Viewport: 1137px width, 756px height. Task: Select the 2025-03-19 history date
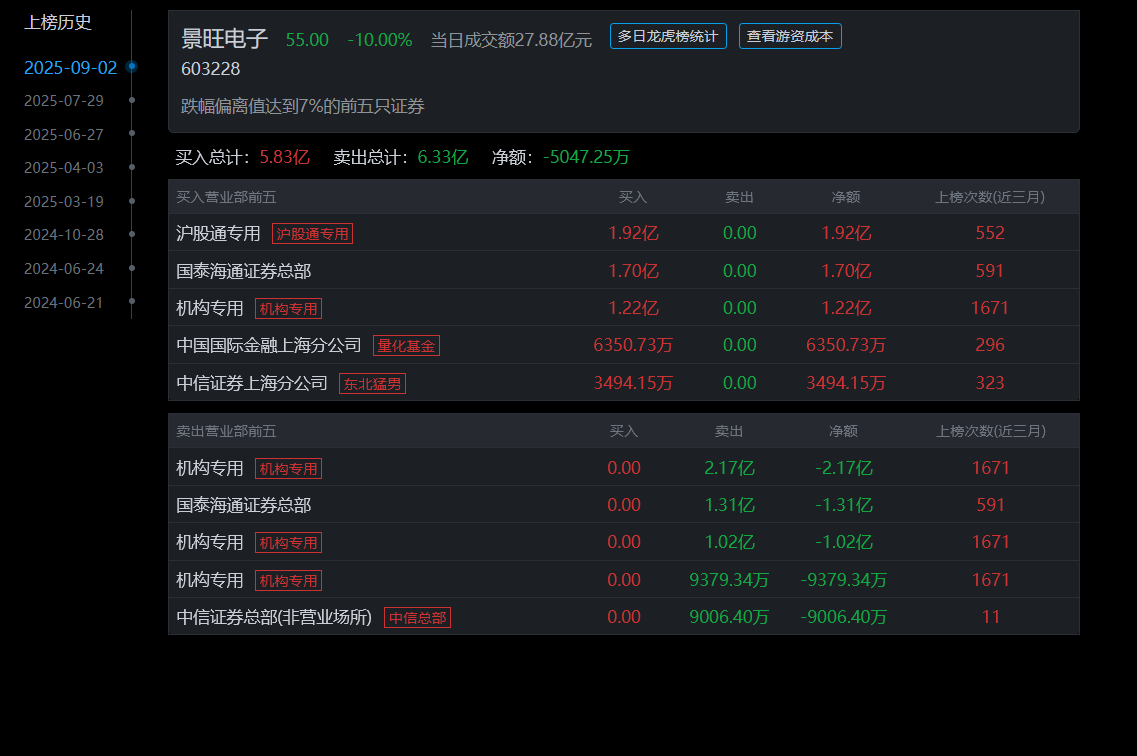tap(64, 202)
